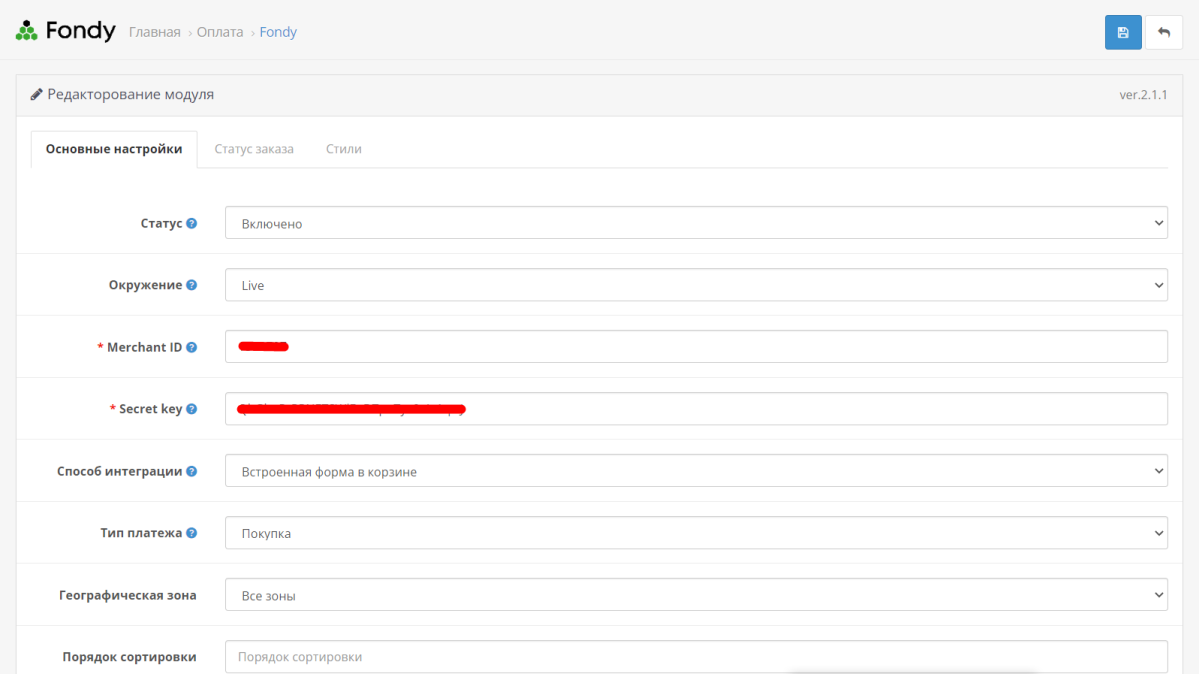Click the Оплата breadcrumb link

click(x=220, y=32)
